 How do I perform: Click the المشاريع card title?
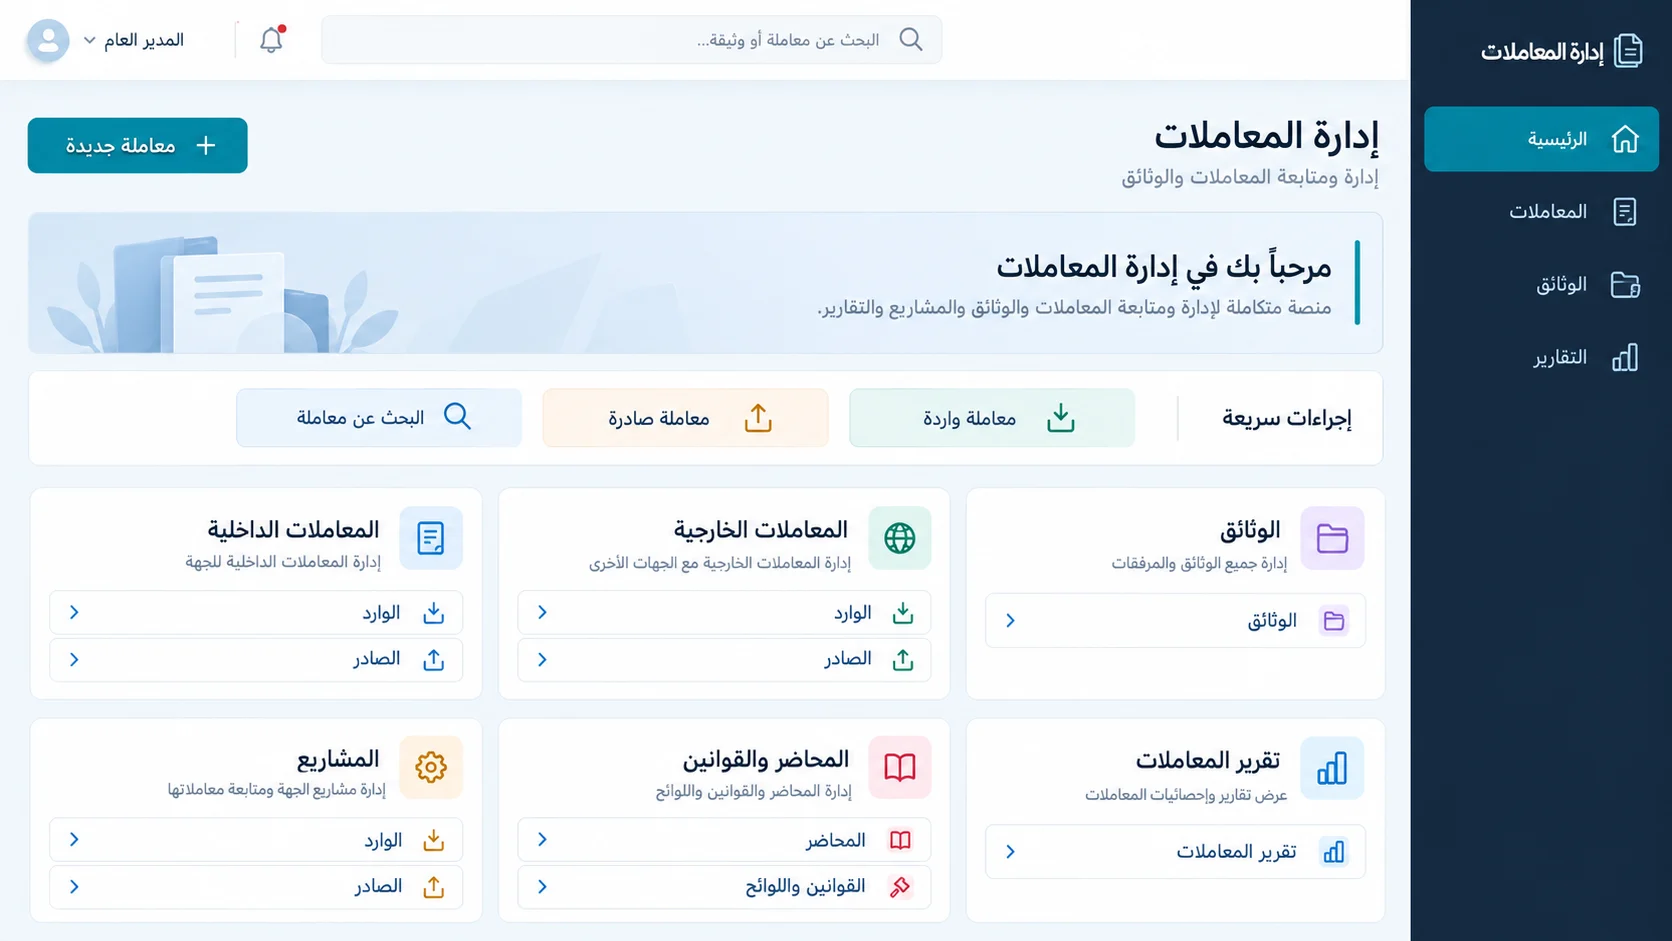click(x=338, y=760)
